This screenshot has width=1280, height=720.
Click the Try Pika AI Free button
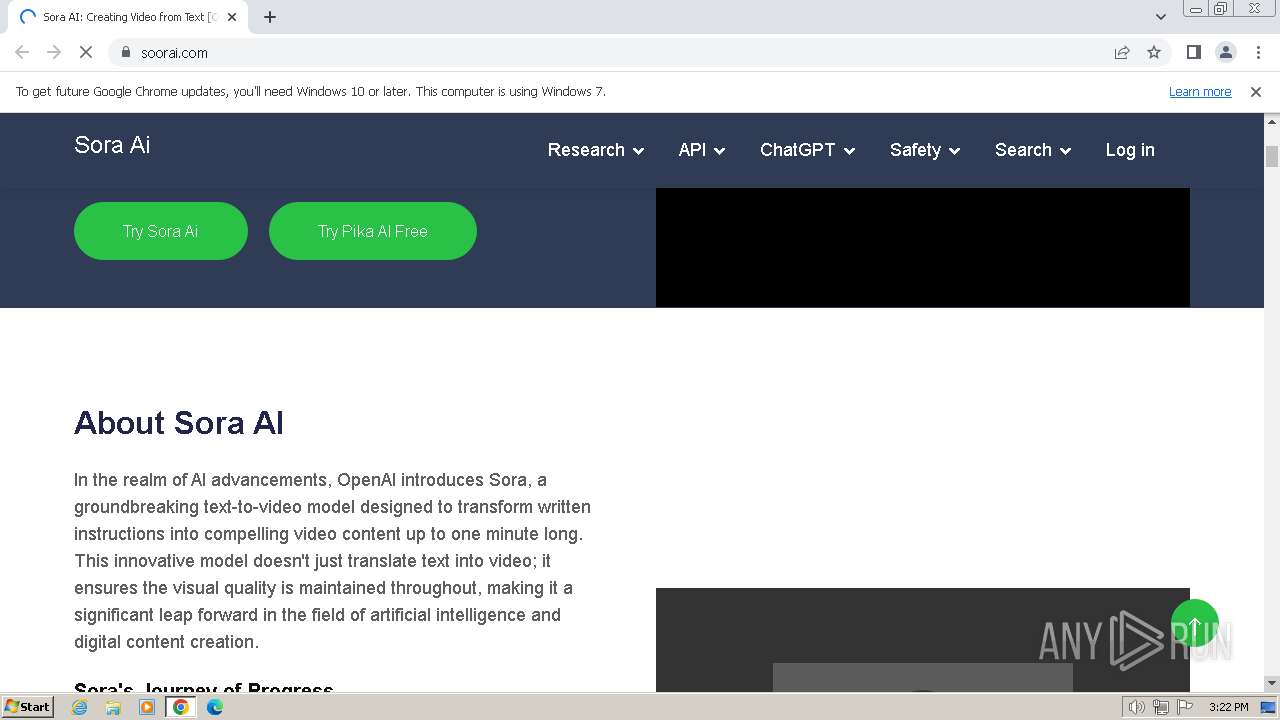(373, 231)
